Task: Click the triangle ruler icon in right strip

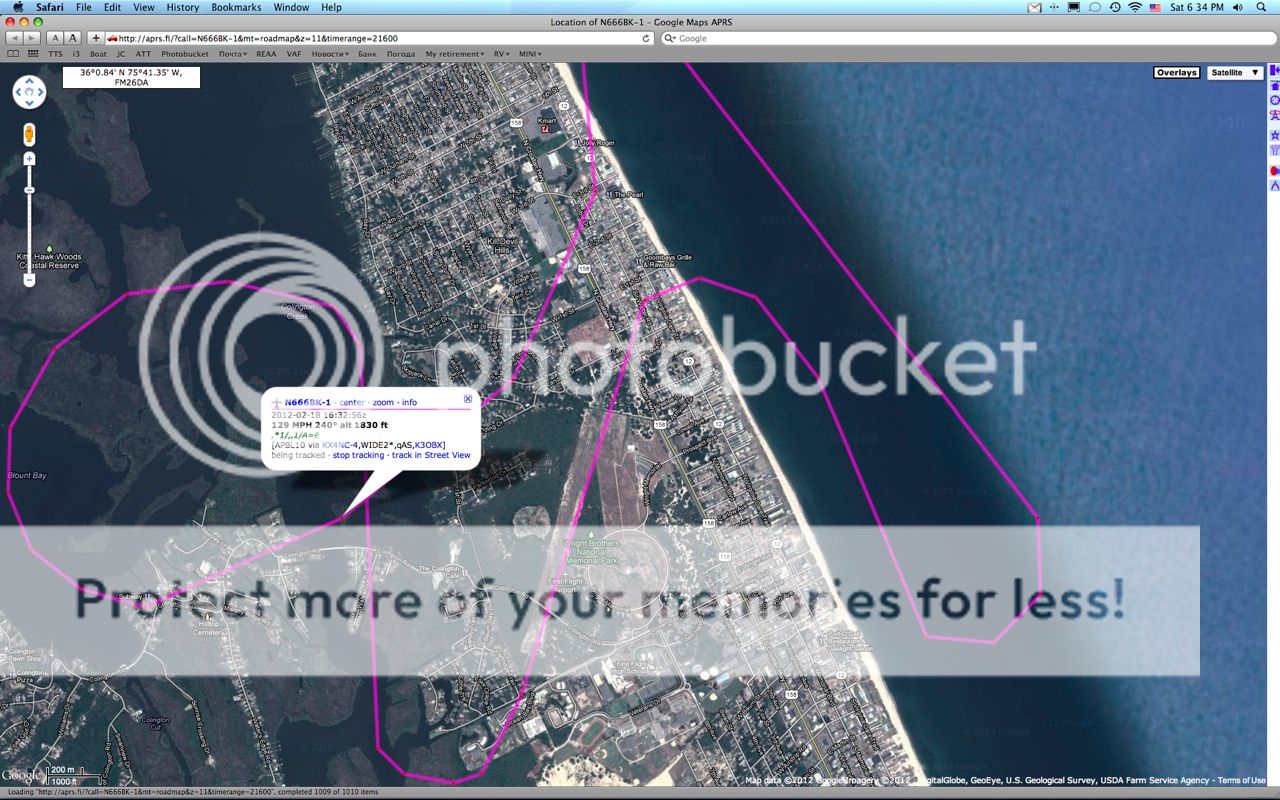Action: (1274, 186)
